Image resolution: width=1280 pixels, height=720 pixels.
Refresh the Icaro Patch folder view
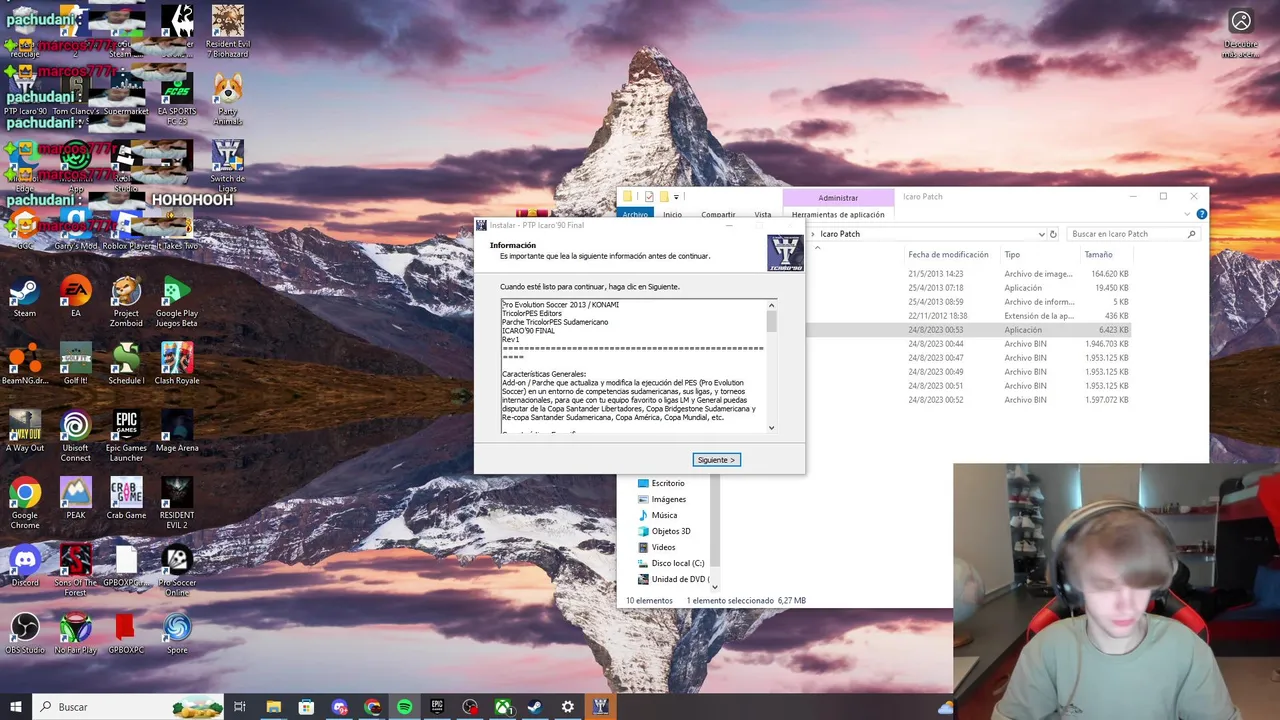pos(1053,234)
